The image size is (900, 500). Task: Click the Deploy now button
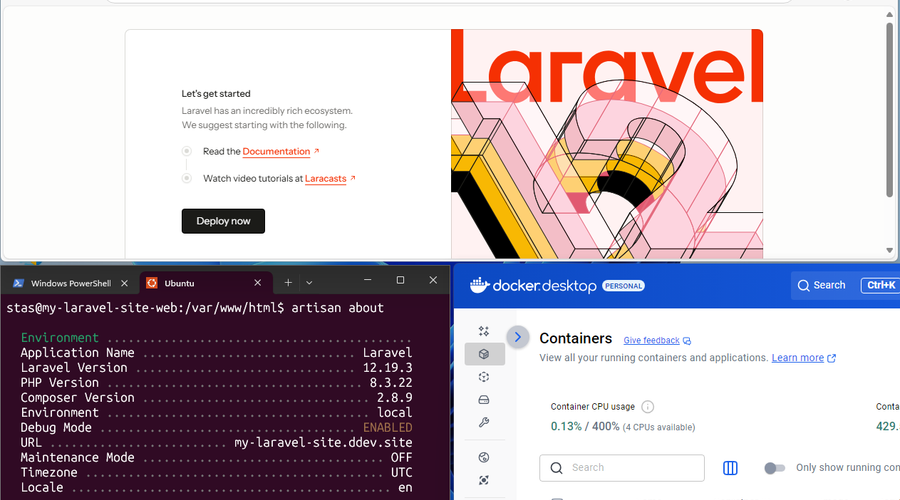(223, 221)
